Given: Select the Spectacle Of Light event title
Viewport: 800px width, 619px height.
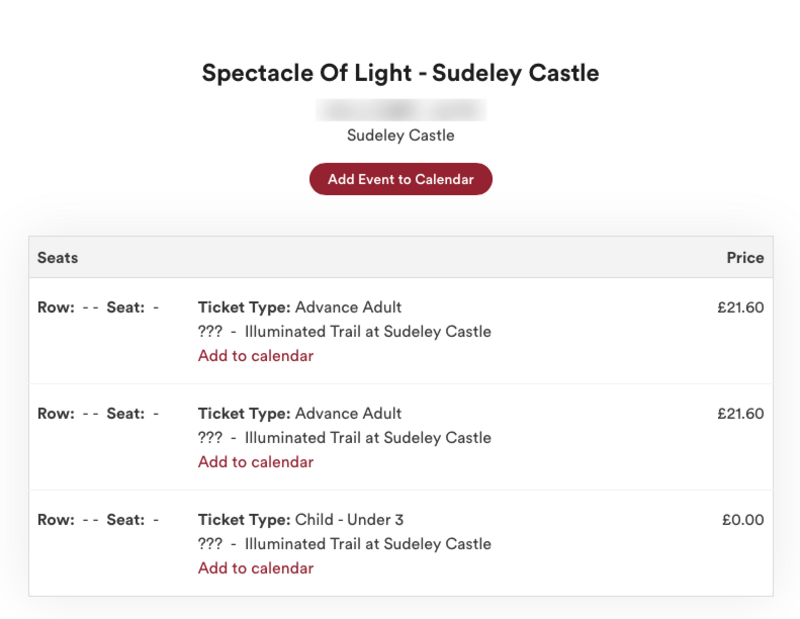Looking at the screenshot, I should [x=401, y=73].
